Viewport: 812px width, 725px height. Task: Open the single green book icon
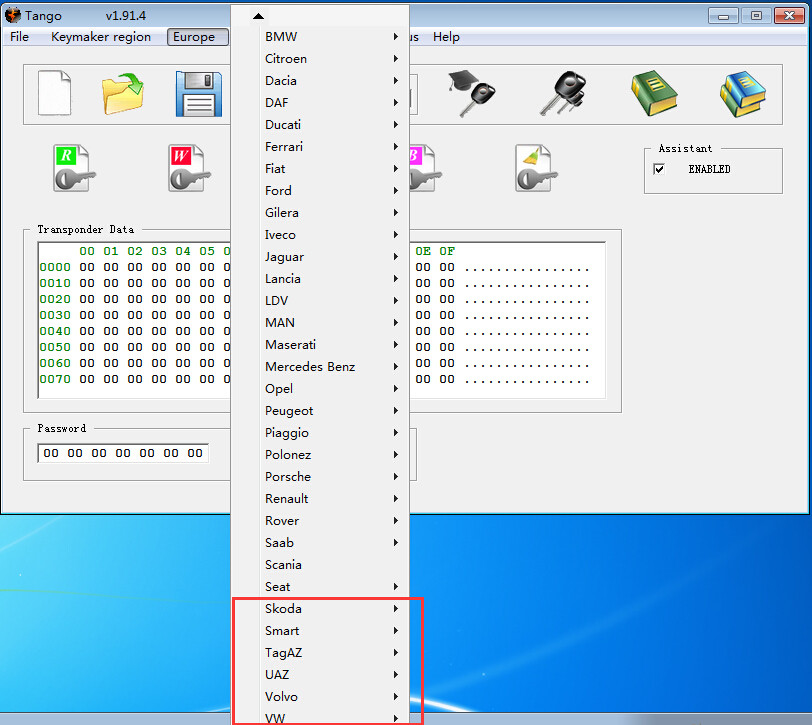coord(654,94)
